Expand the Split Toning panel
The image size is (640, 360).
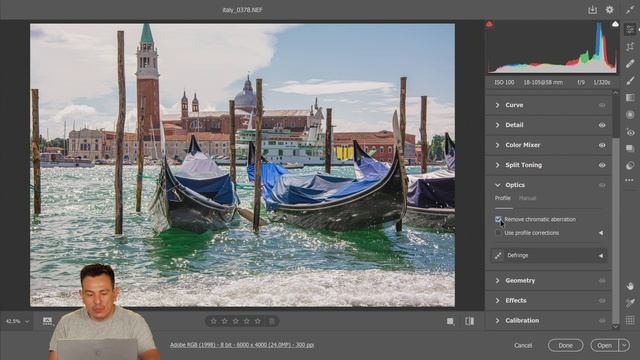coord(497,165)
